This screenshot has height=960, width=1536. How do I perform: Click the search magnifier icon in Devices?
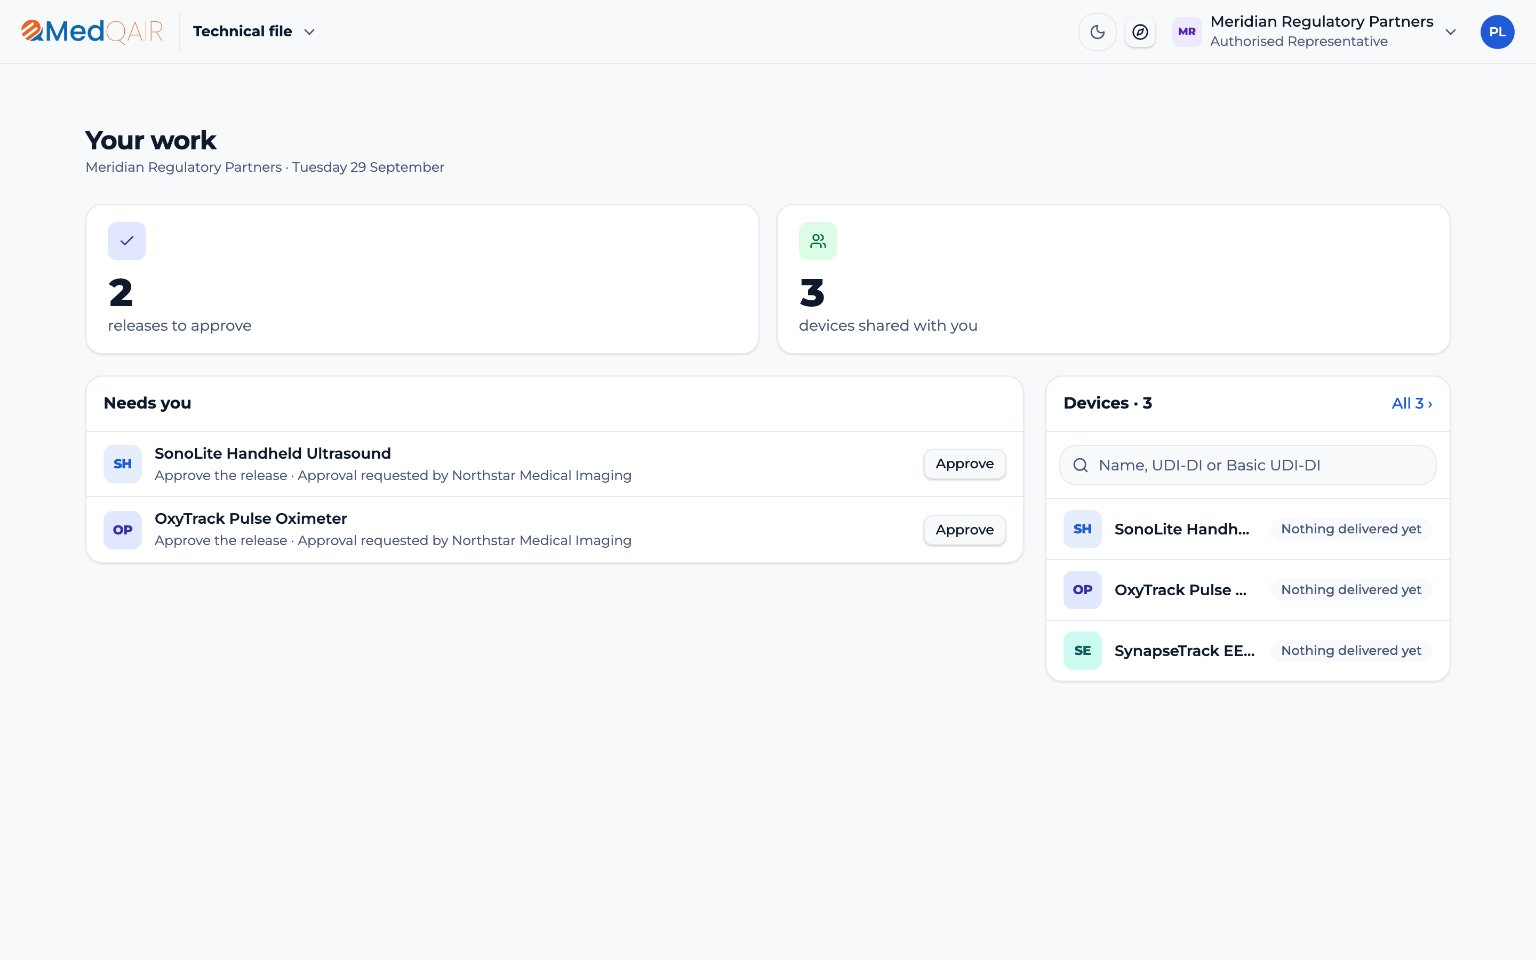pos(1080,465)
